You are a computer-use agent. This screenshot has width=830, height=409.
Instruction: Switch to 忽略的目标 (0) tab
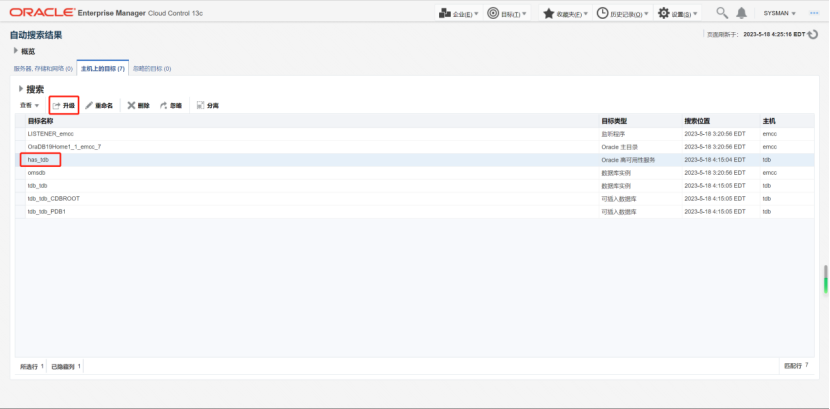152,69
